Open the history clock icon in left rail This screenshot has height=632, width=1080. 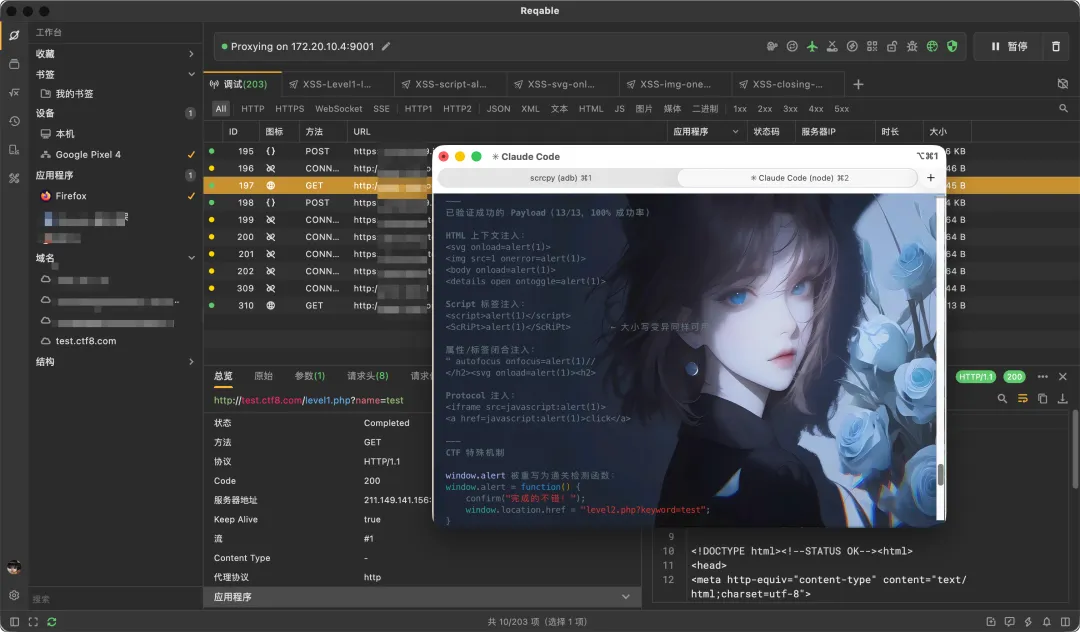[14, 121]
